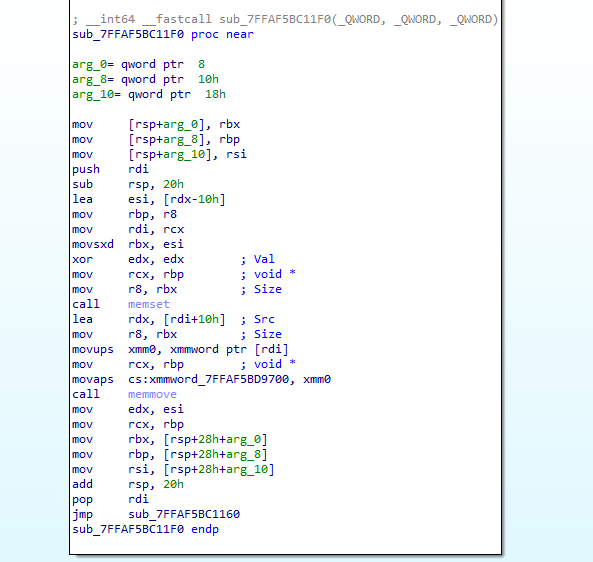Click the function prototype comment line

click(285, 19)
